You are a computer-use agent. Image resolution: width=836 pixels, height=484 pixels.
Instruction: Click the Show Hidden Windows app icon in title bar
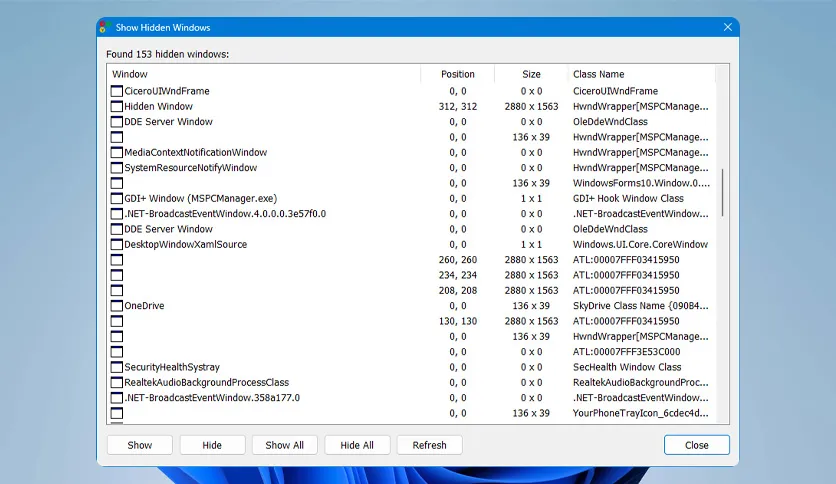(x=104, y=27)
